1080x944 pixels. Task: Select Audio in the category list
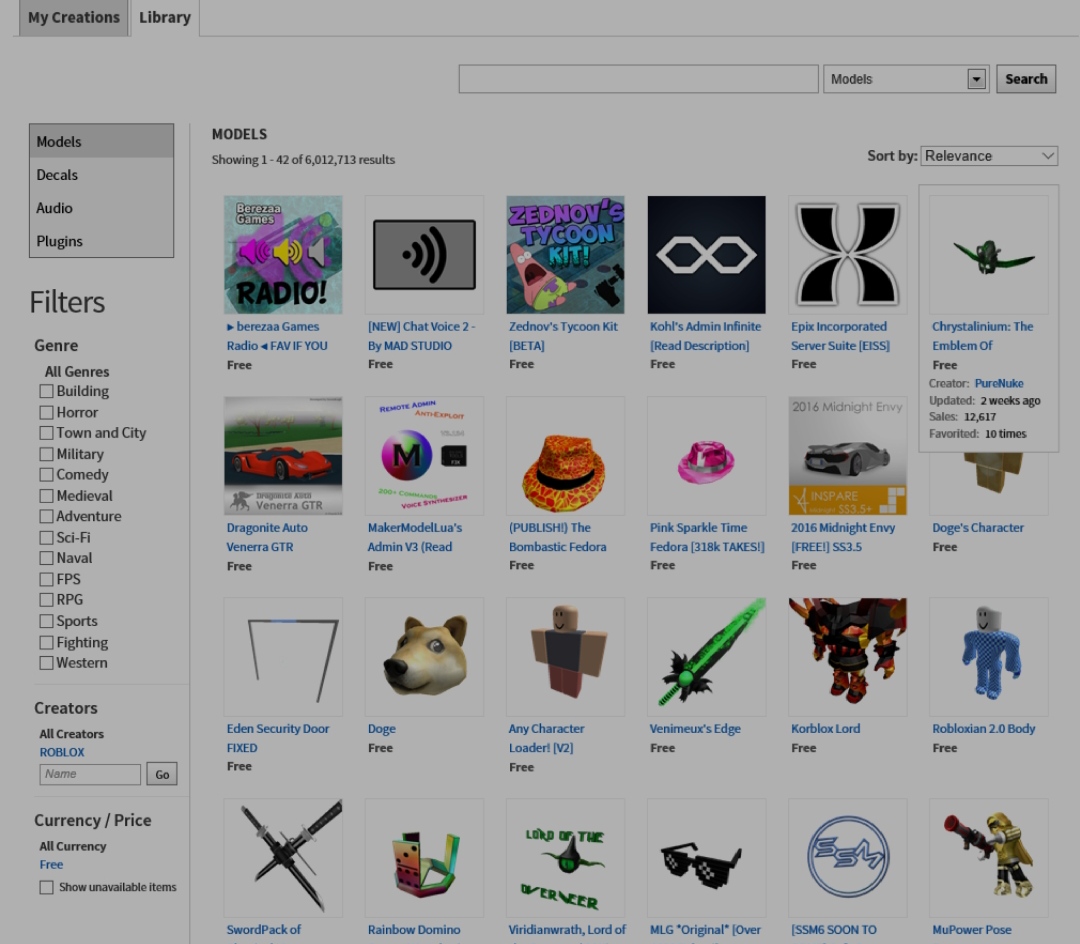pos(101,208)
